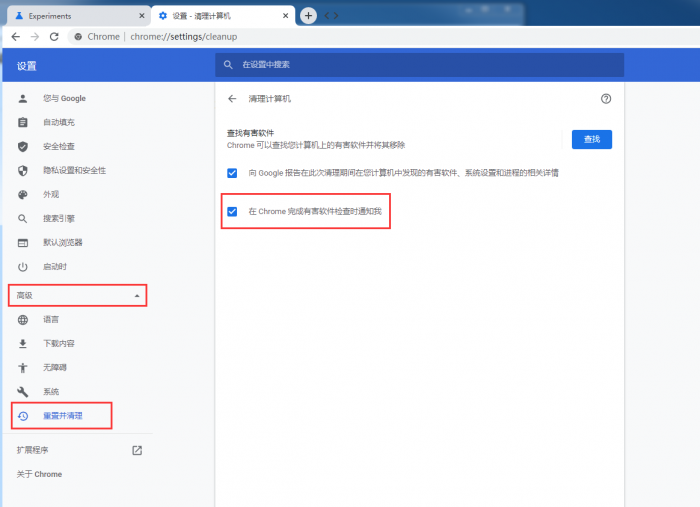700x507 pixels.
Task: Focus the 在设置中搜索 search field
Action: [419, 65]
